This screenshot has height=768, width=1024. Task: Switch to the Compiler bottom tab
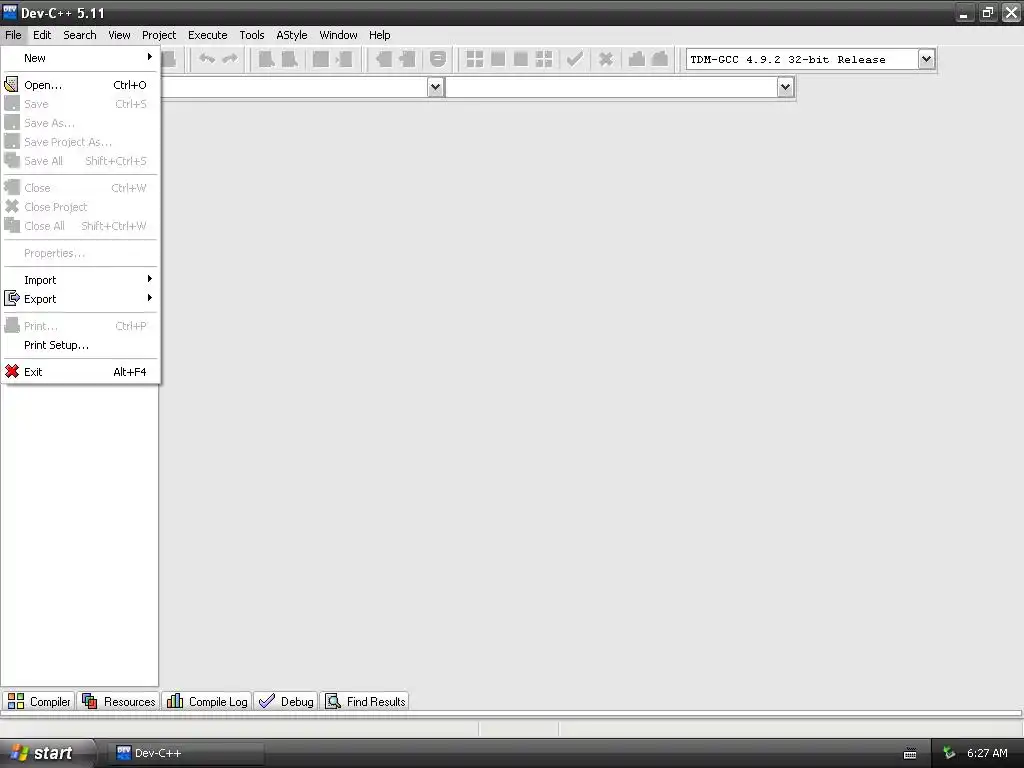click(39, 701)
